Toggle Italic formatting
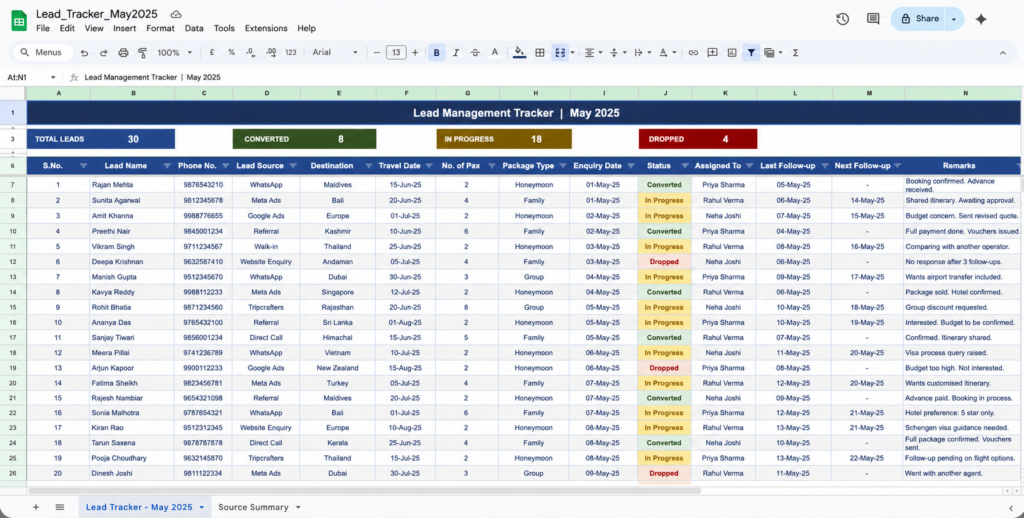Image resolution: width=1024 pixels, height=518 pixels. pyautogui.click(x=456, y=53)
